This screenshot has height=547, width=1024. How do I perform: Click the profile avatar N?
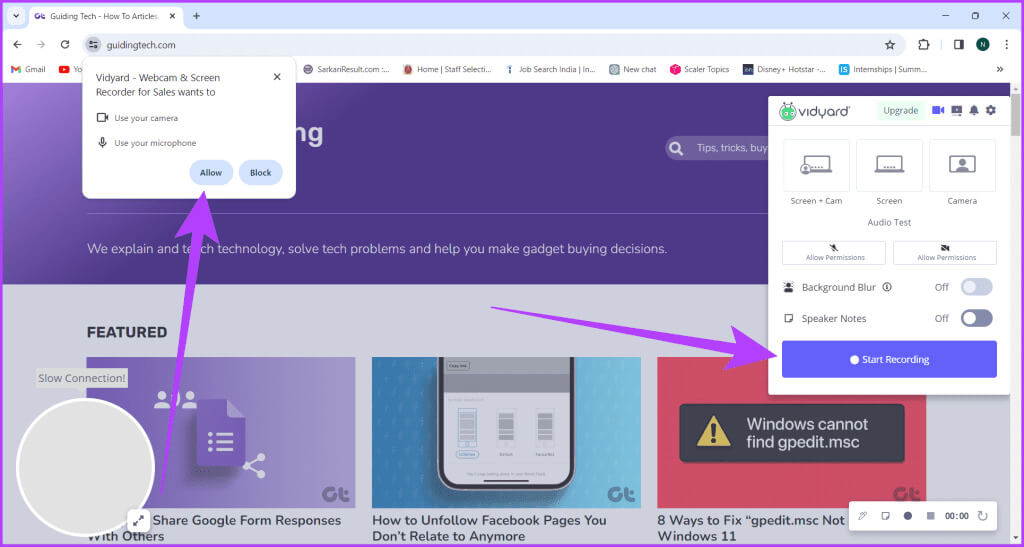982,44
